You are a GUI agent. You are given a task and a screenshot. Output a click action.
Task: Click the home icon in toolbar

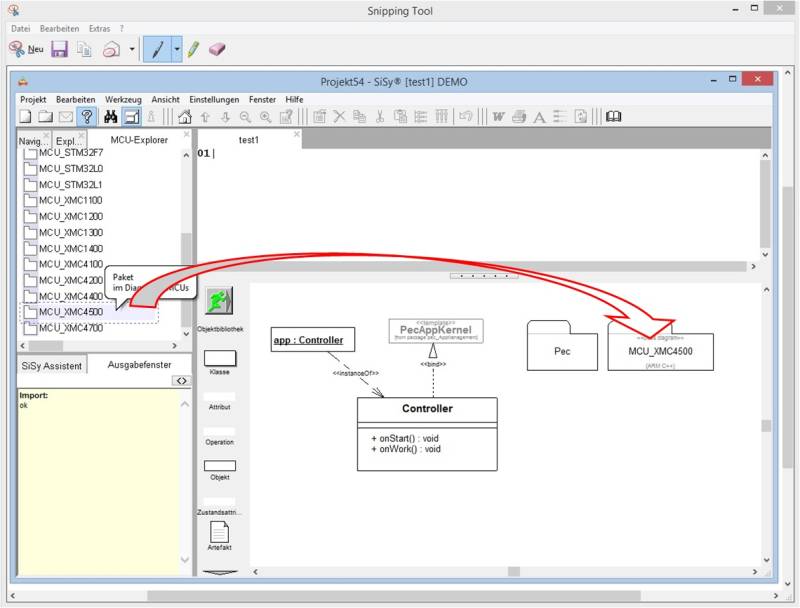pyautogui.click(x=185, y=117)
